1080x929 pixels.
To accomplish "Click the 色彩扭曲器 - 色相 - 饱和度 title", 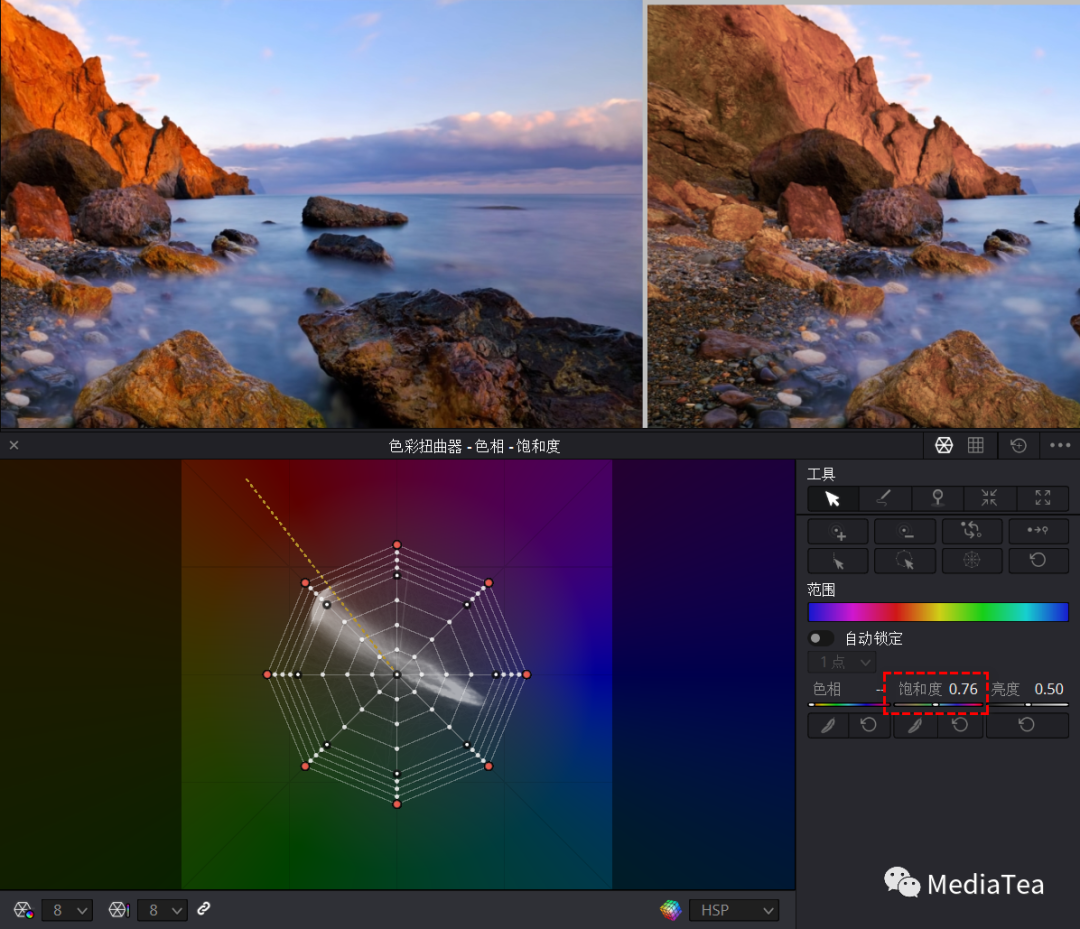I will pos(475,446).
